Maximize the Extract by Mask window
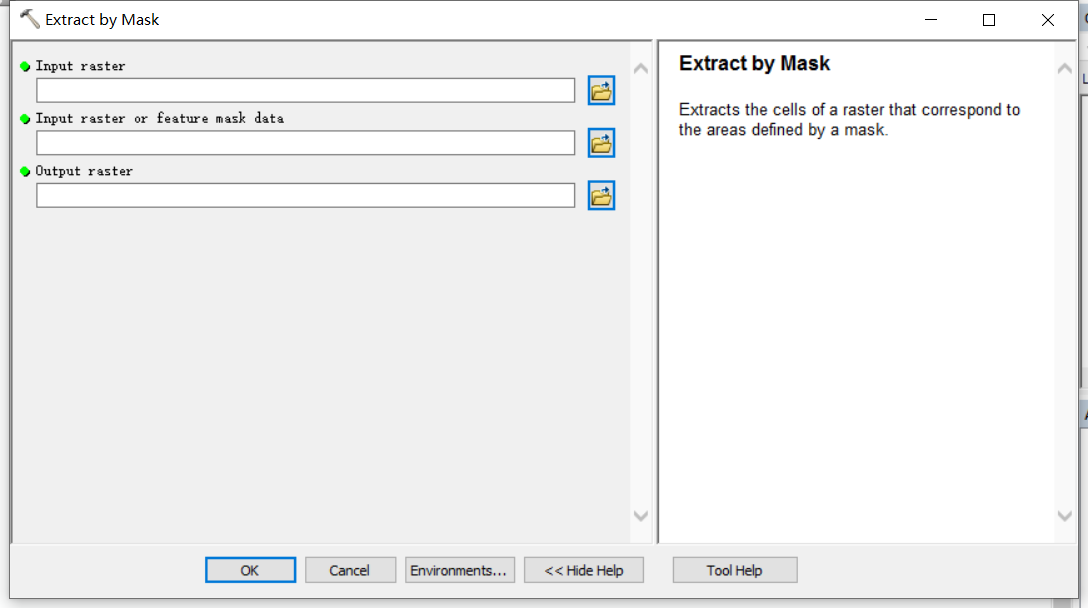This screenshot has width=1088, height=608. coord(989,19)
